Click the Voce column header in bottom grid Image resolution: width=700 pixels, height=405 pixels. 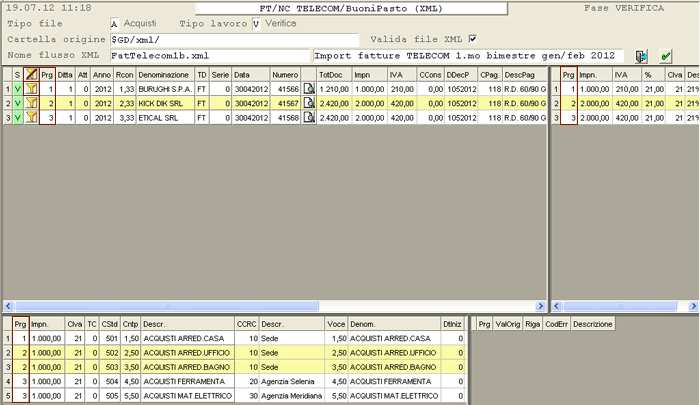(336, 324)
